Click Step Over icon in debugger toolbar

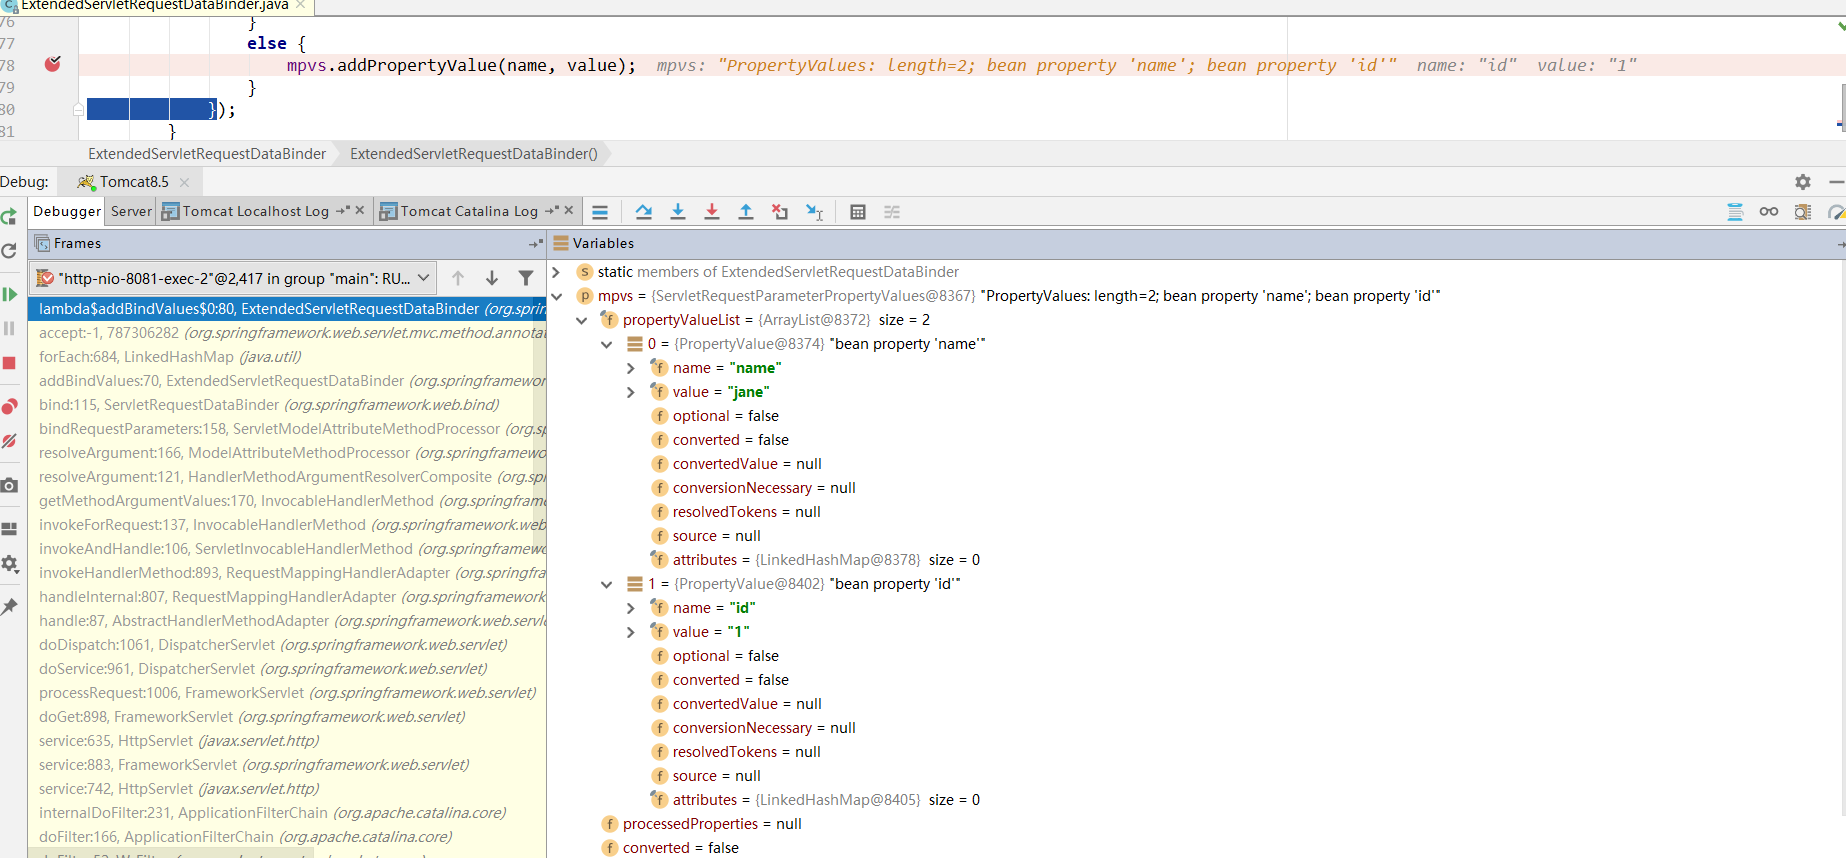[644, 212]
